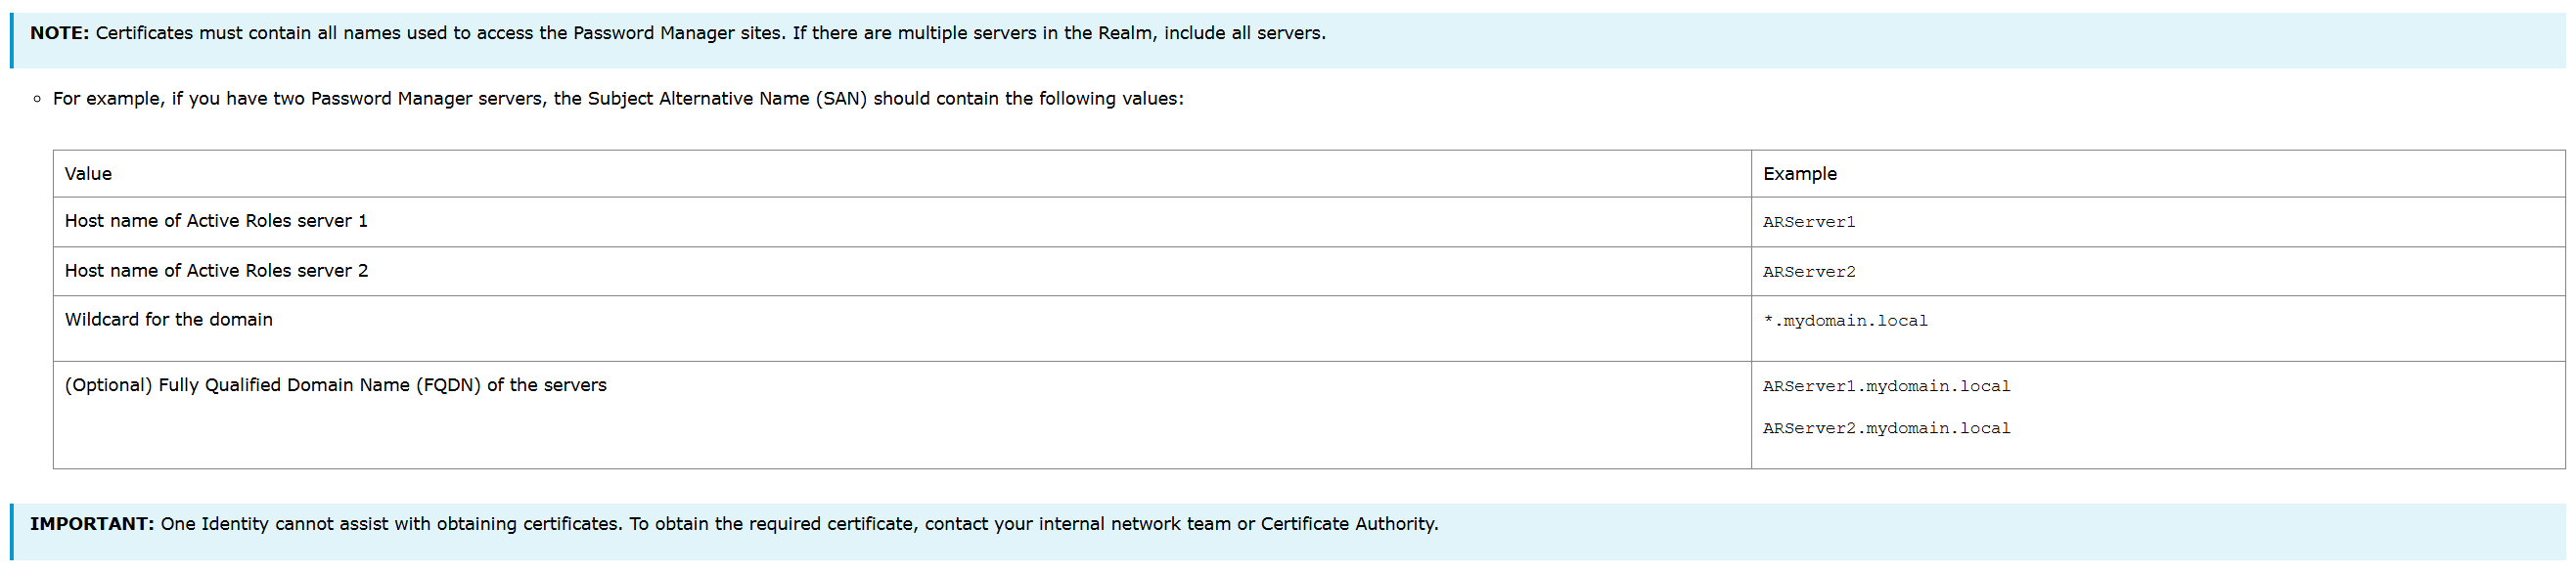This screenshot has width=2576, height=573.
Task: Select the '*.mydomain.local' example value
Action: (x=1845, y=321)
